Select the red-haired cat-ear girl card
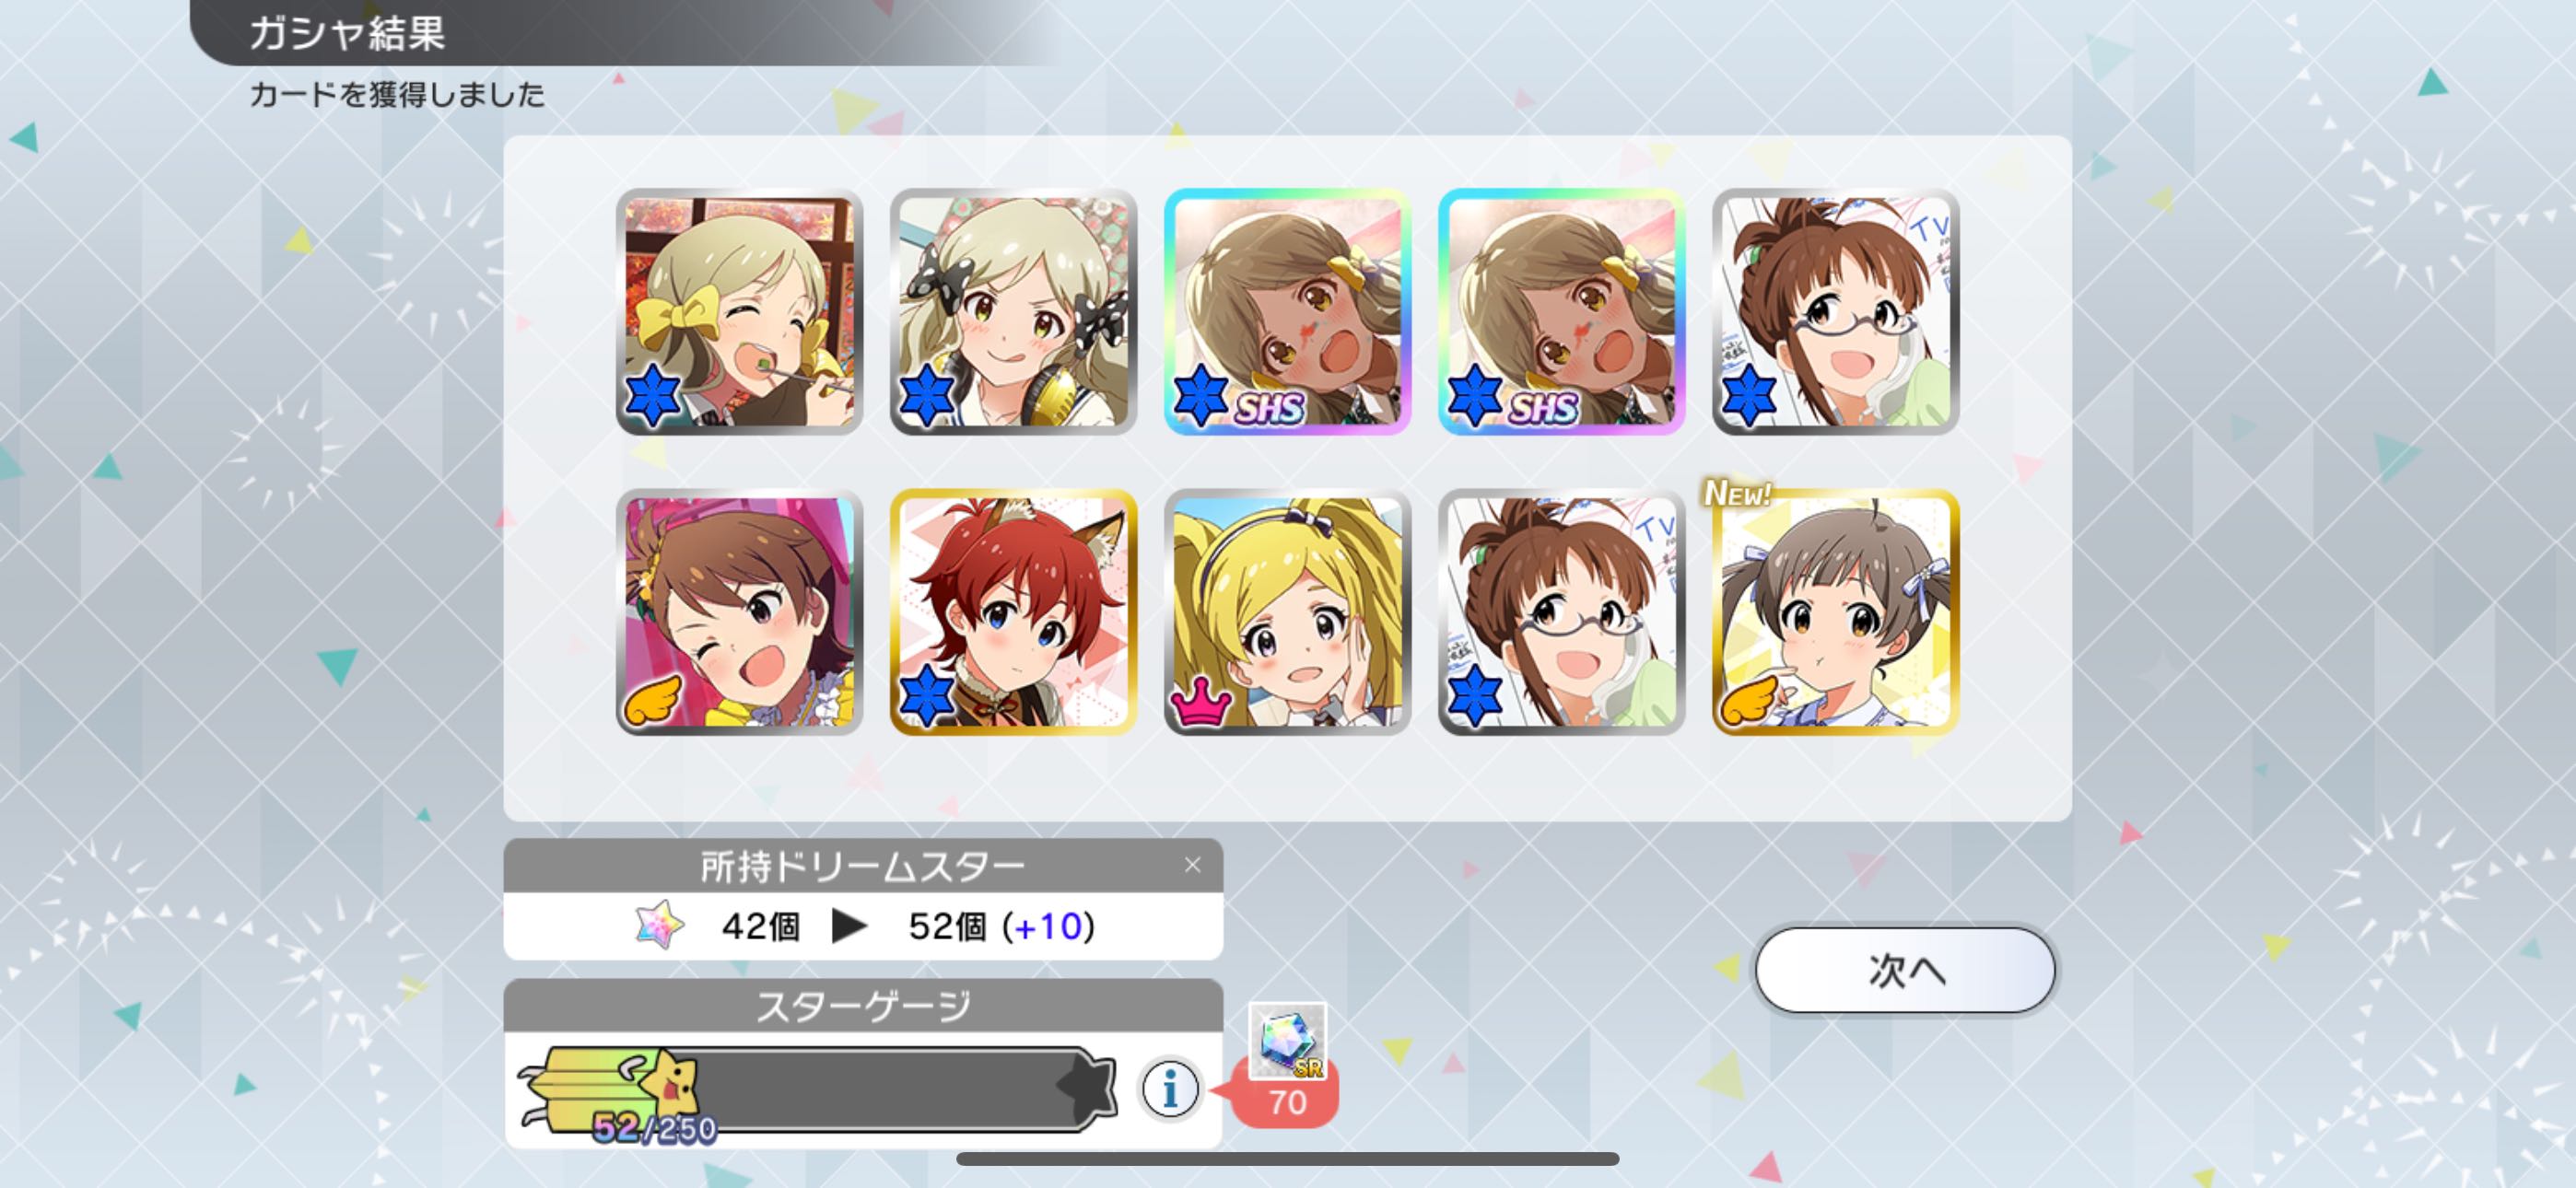Image resolution: width=2576 pixels, height=1188 pixels. [x=1013, y=611]
